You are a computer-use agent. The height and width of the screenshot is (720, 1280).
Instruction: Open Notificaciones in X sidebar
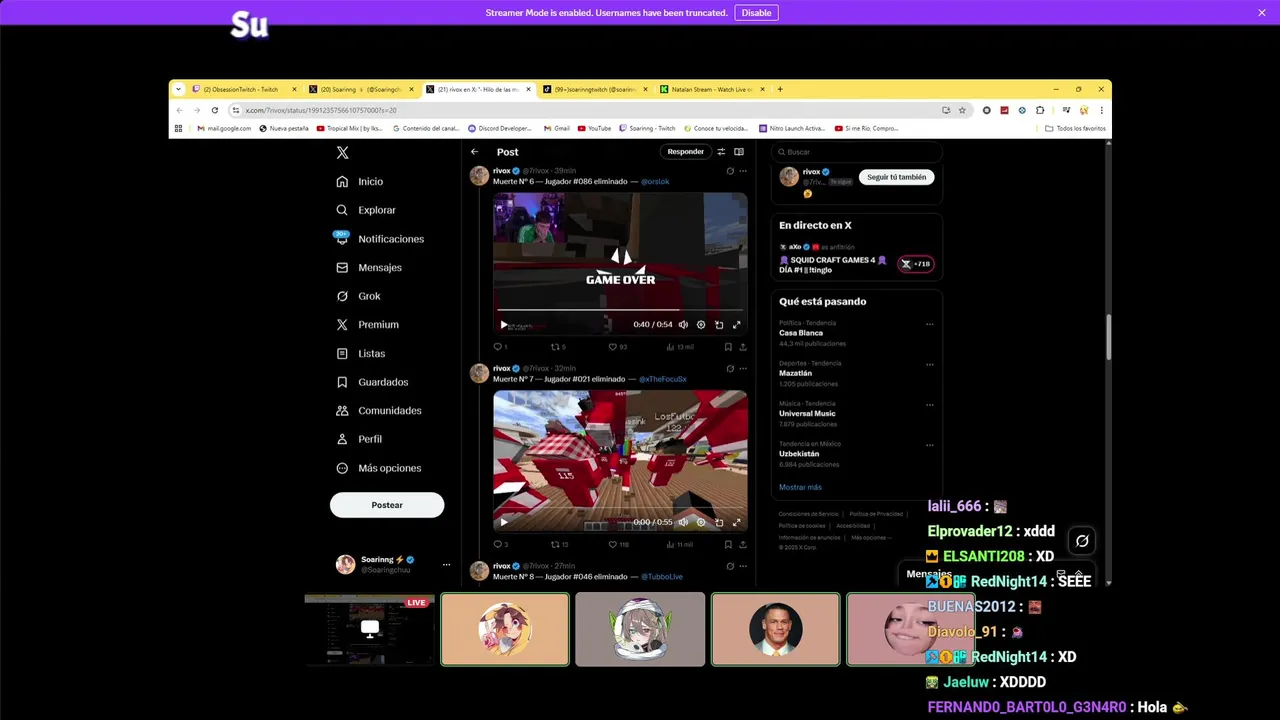point(380,239)
